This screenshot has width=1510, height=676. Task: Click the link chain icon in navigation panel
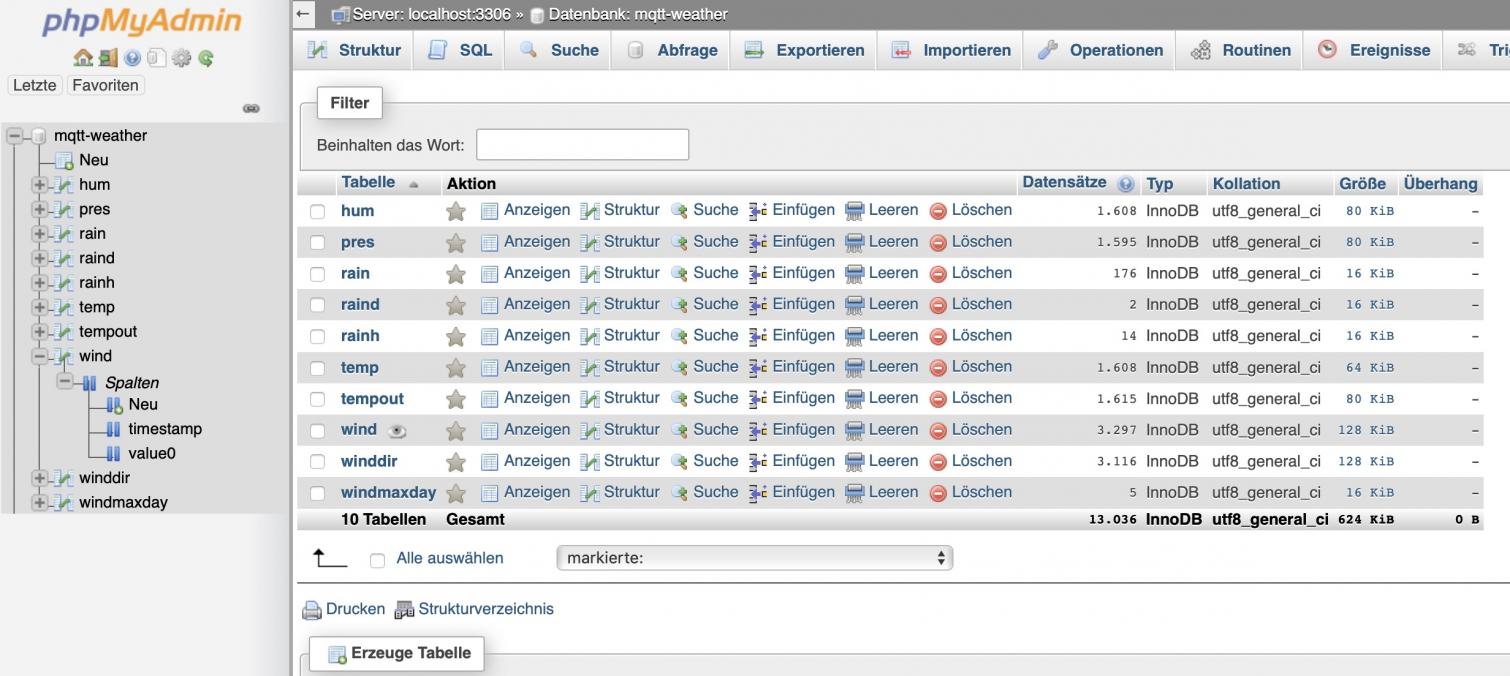tap(251, 108)
